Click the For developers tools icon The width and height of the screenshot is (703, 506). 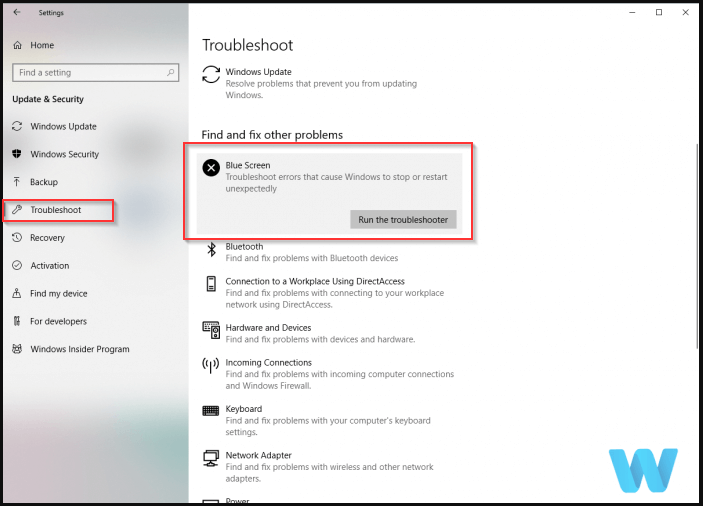click(17, 321)
